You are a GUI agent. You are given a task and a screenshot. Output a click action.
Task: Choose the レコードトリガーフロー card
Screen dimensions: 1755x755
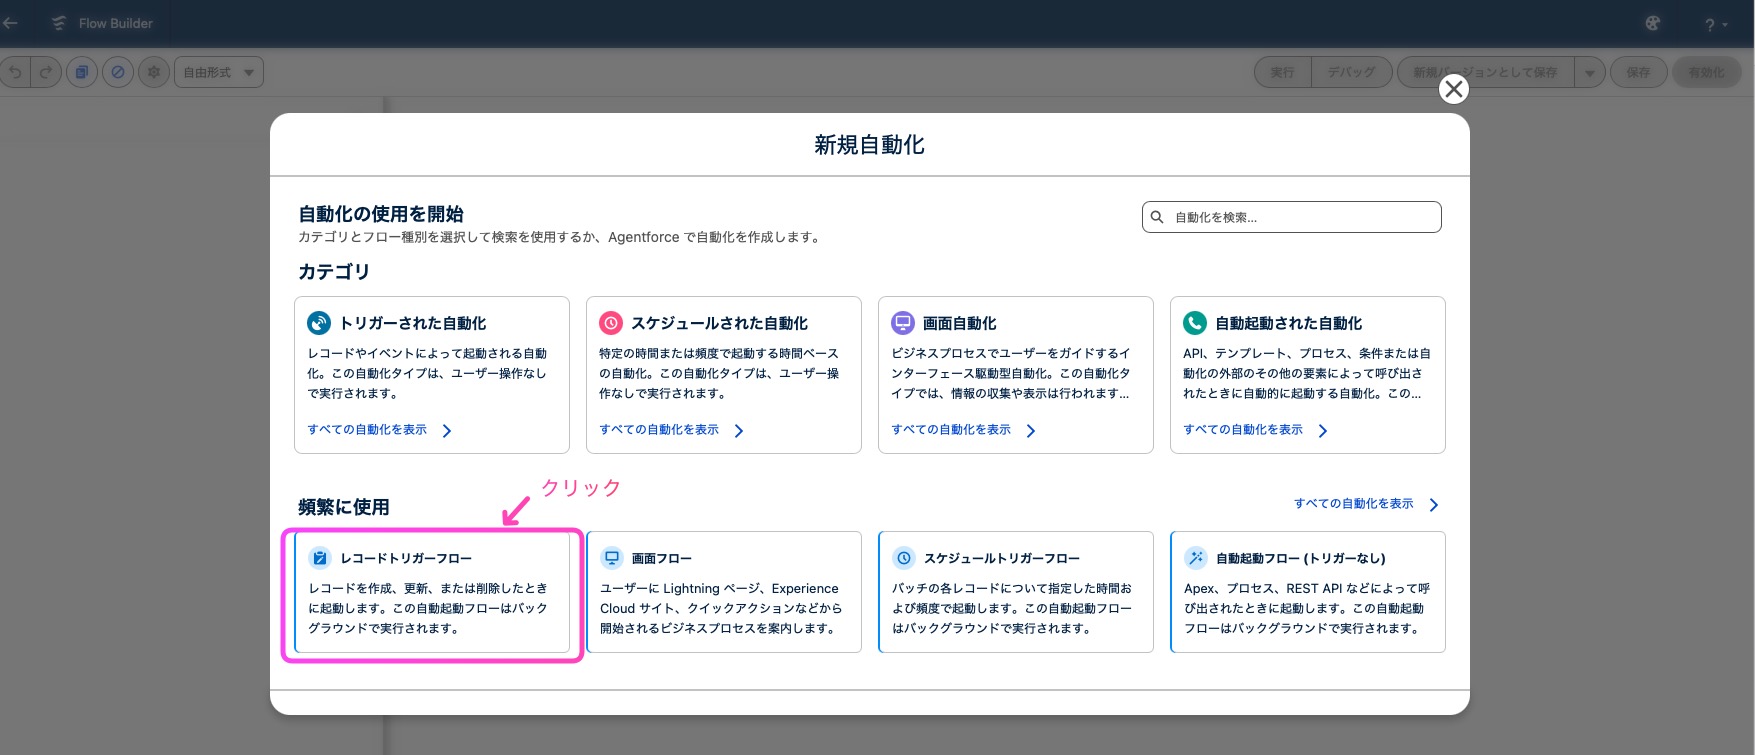[432, 592]
